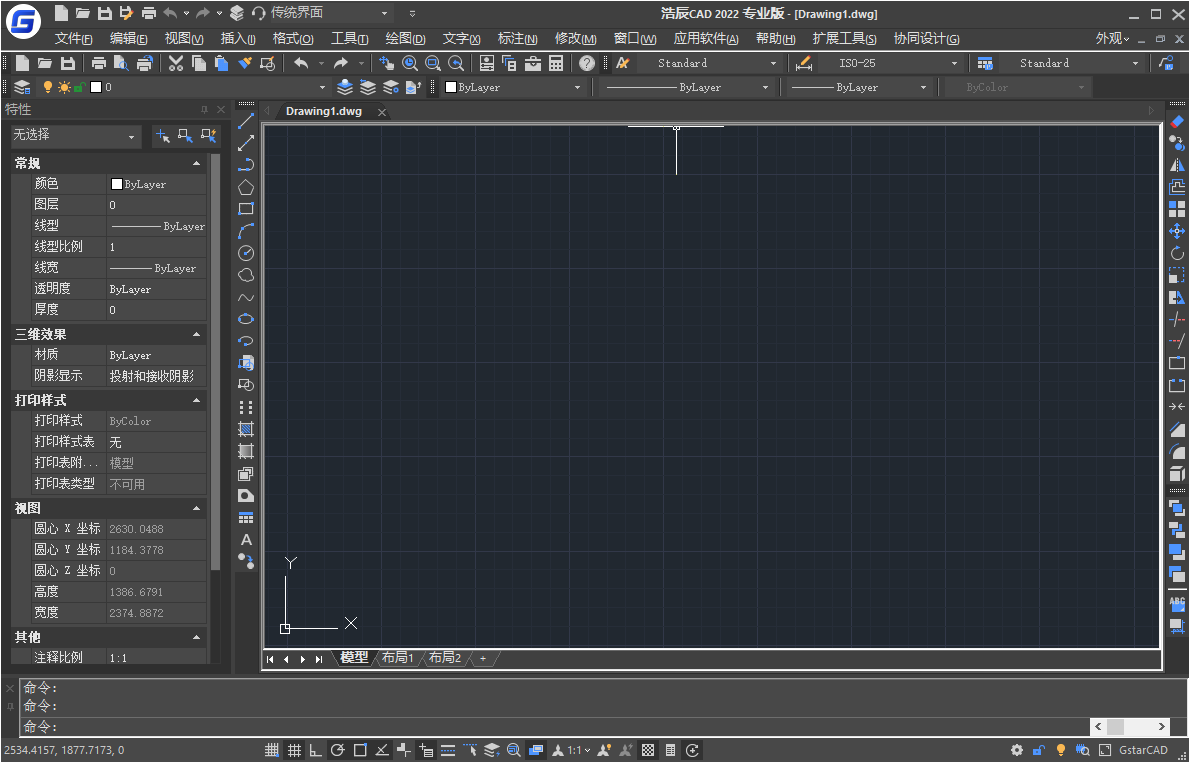
Task: Select the Line drawing tool
Action: click(x=246, y=121)
